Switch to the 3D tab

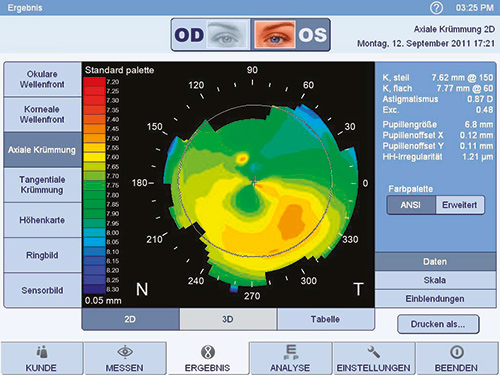tap(228, 319)
